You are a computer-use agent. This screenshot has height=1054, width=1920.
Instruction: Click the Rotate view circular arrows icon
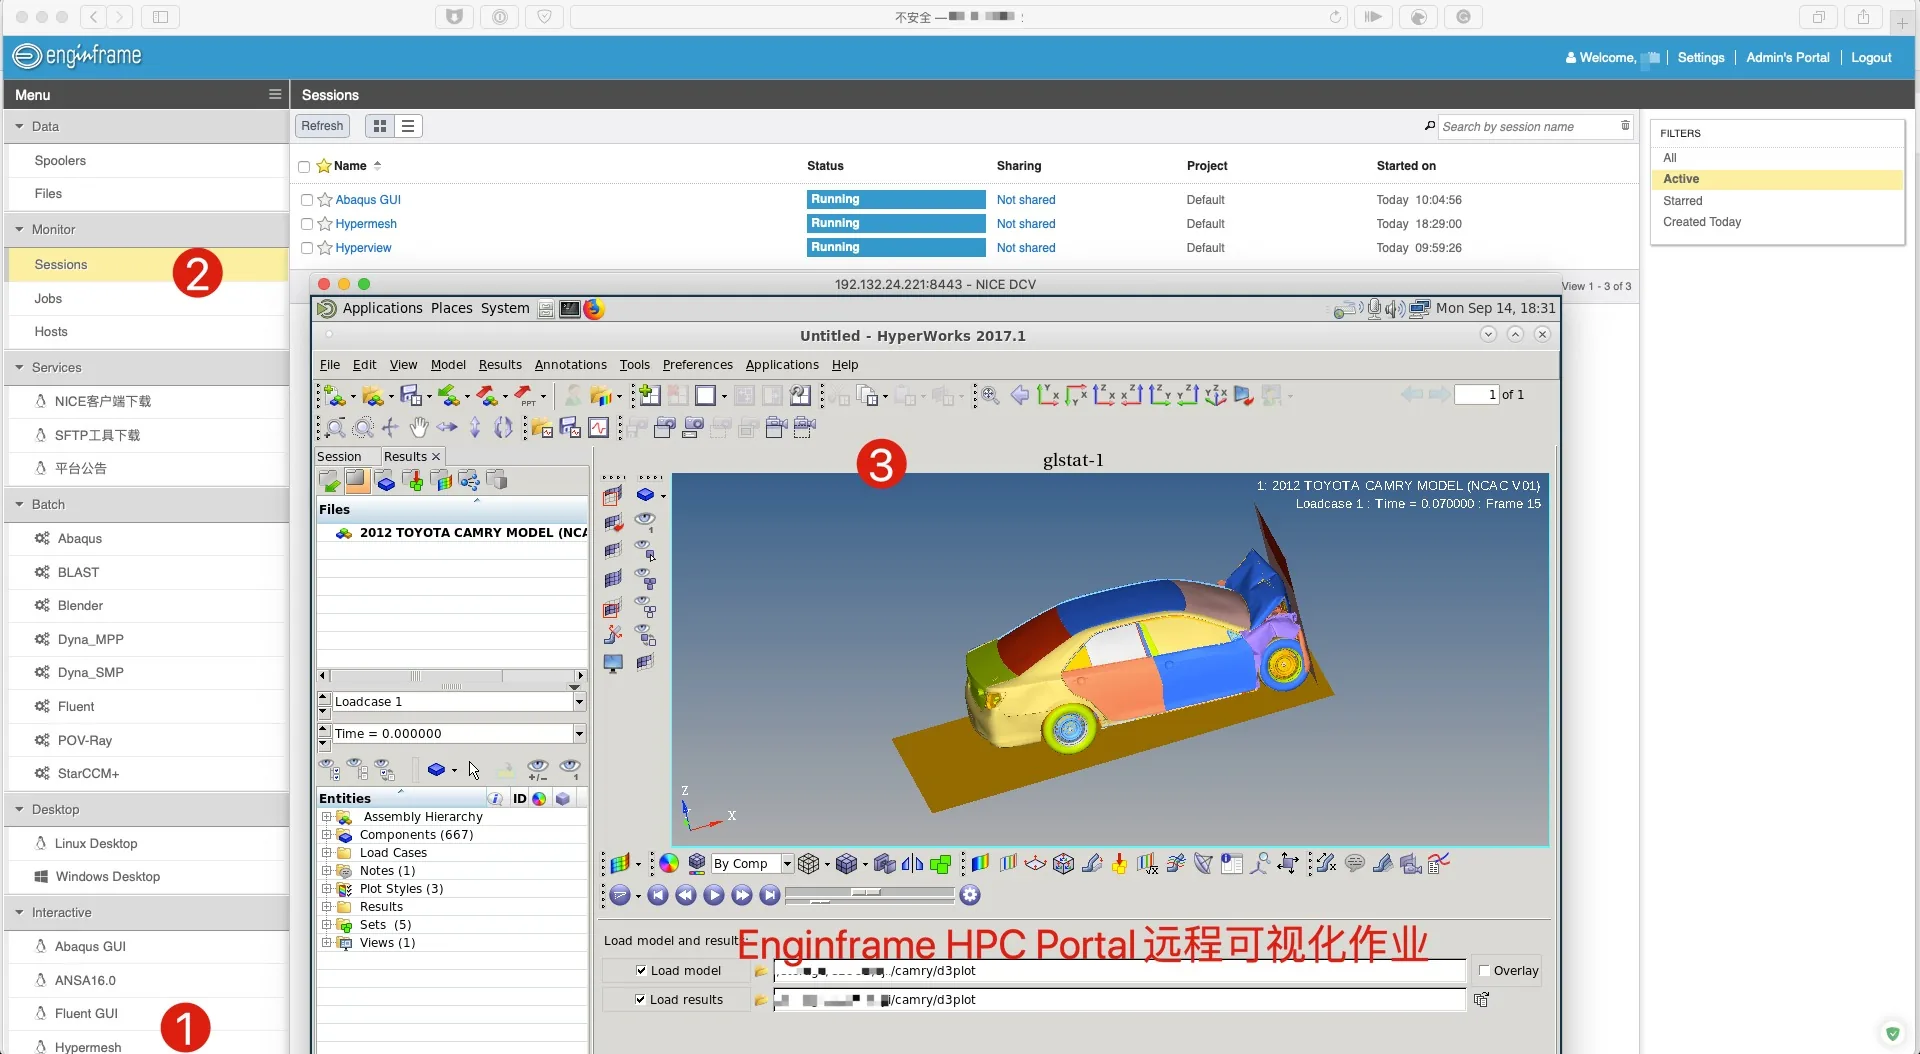tap(503, 428)
